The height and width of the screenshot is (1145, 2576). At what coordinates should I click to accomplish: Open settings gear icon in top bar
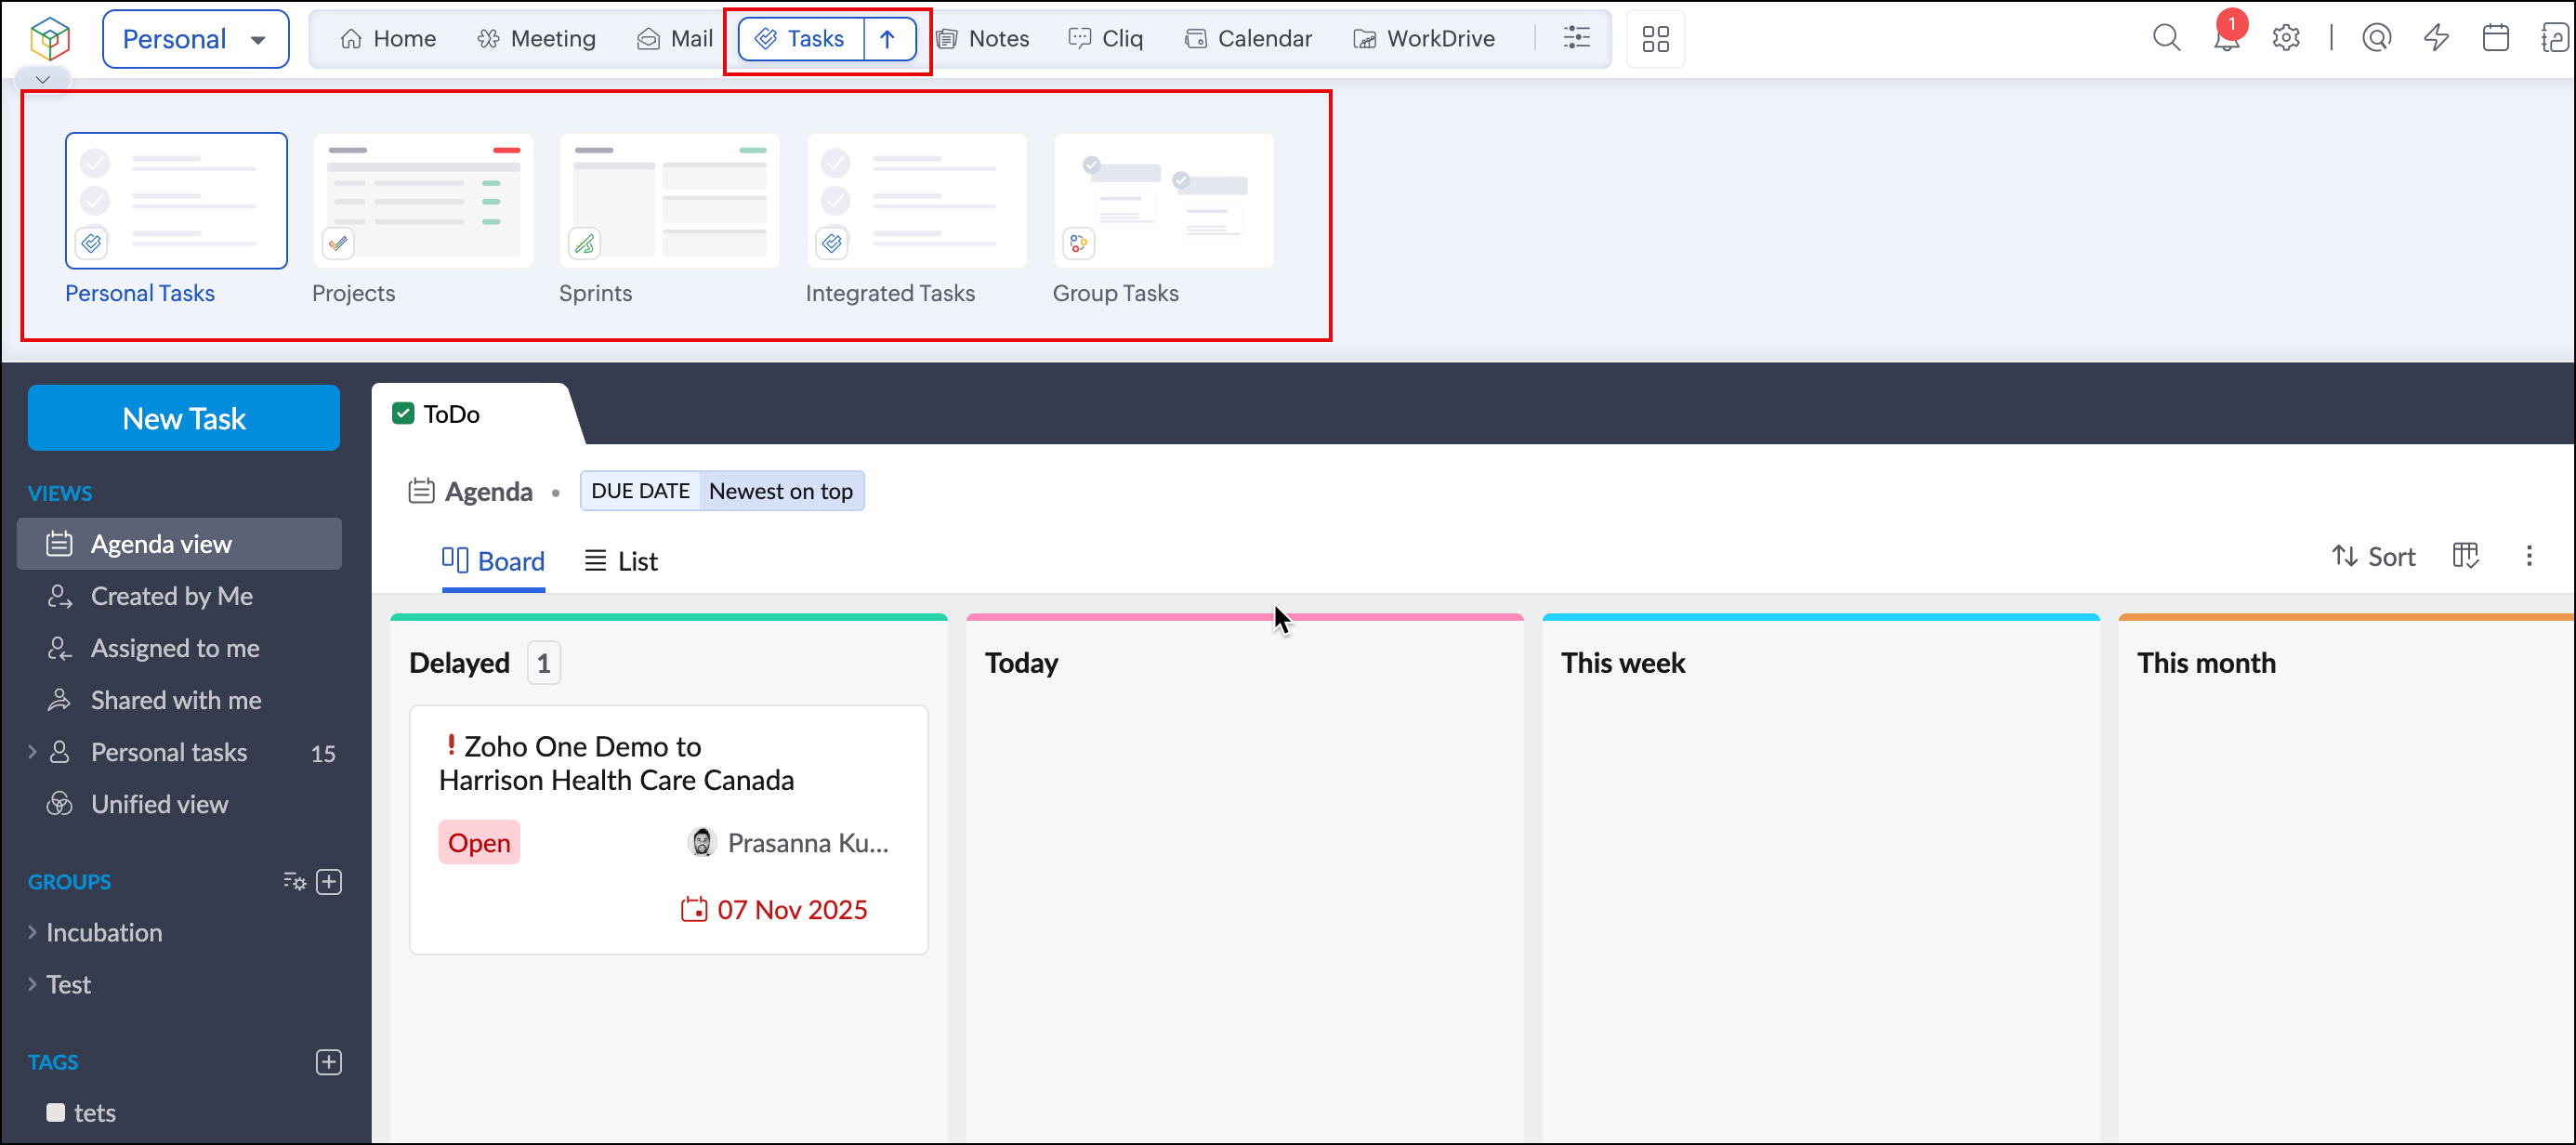(x=2286, y=38)
